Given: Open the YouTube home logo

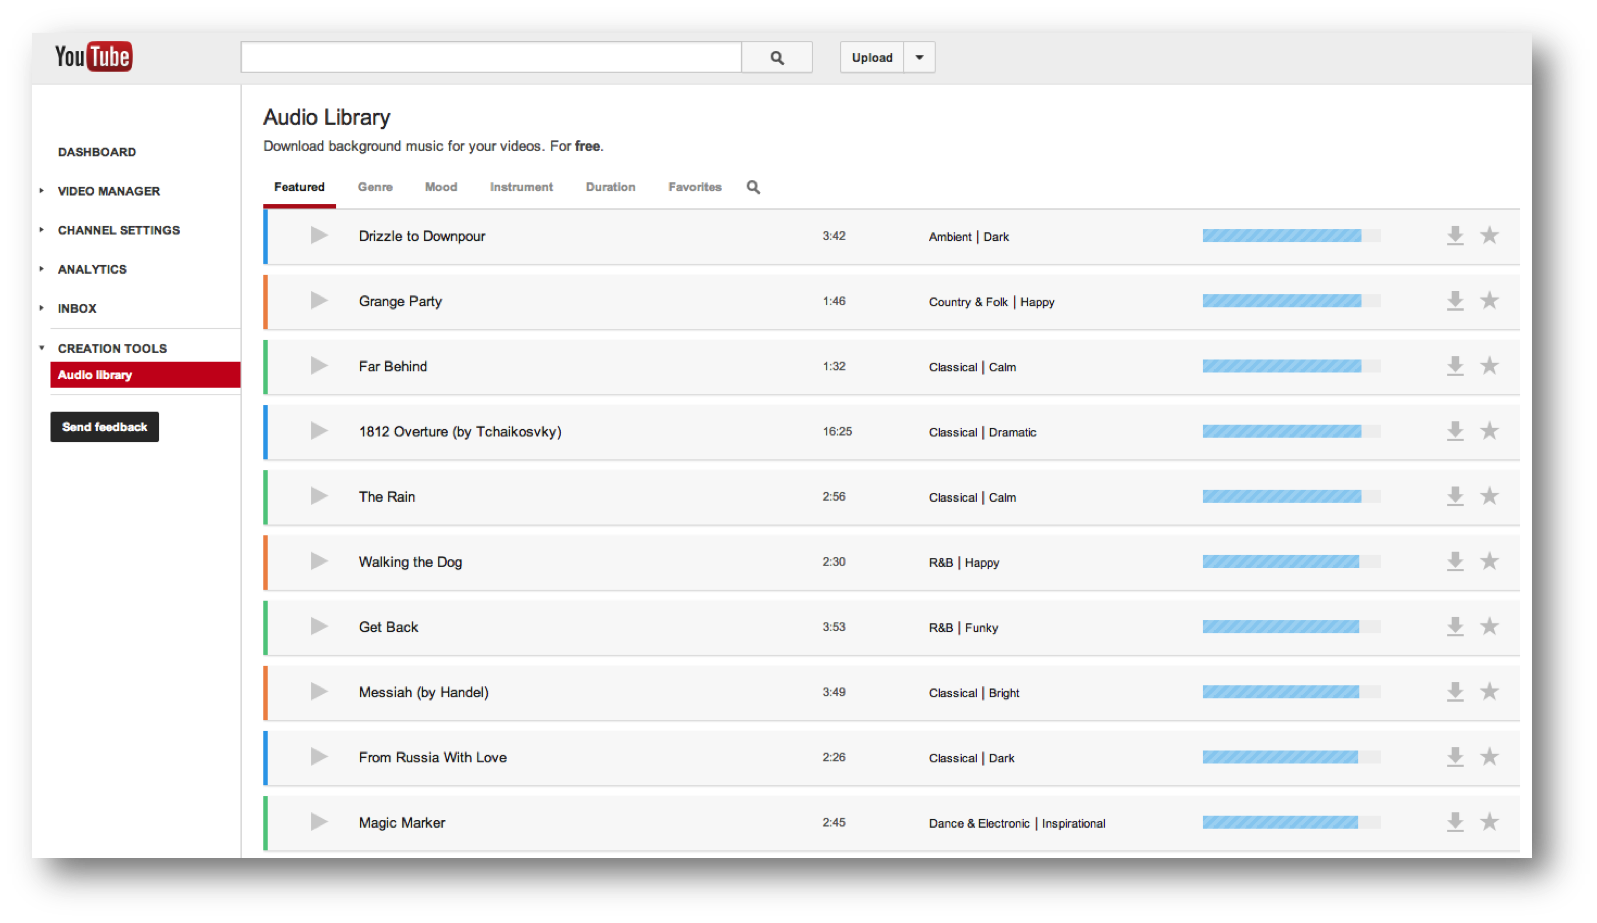Looking at the screenshot, I should point(93,57).
